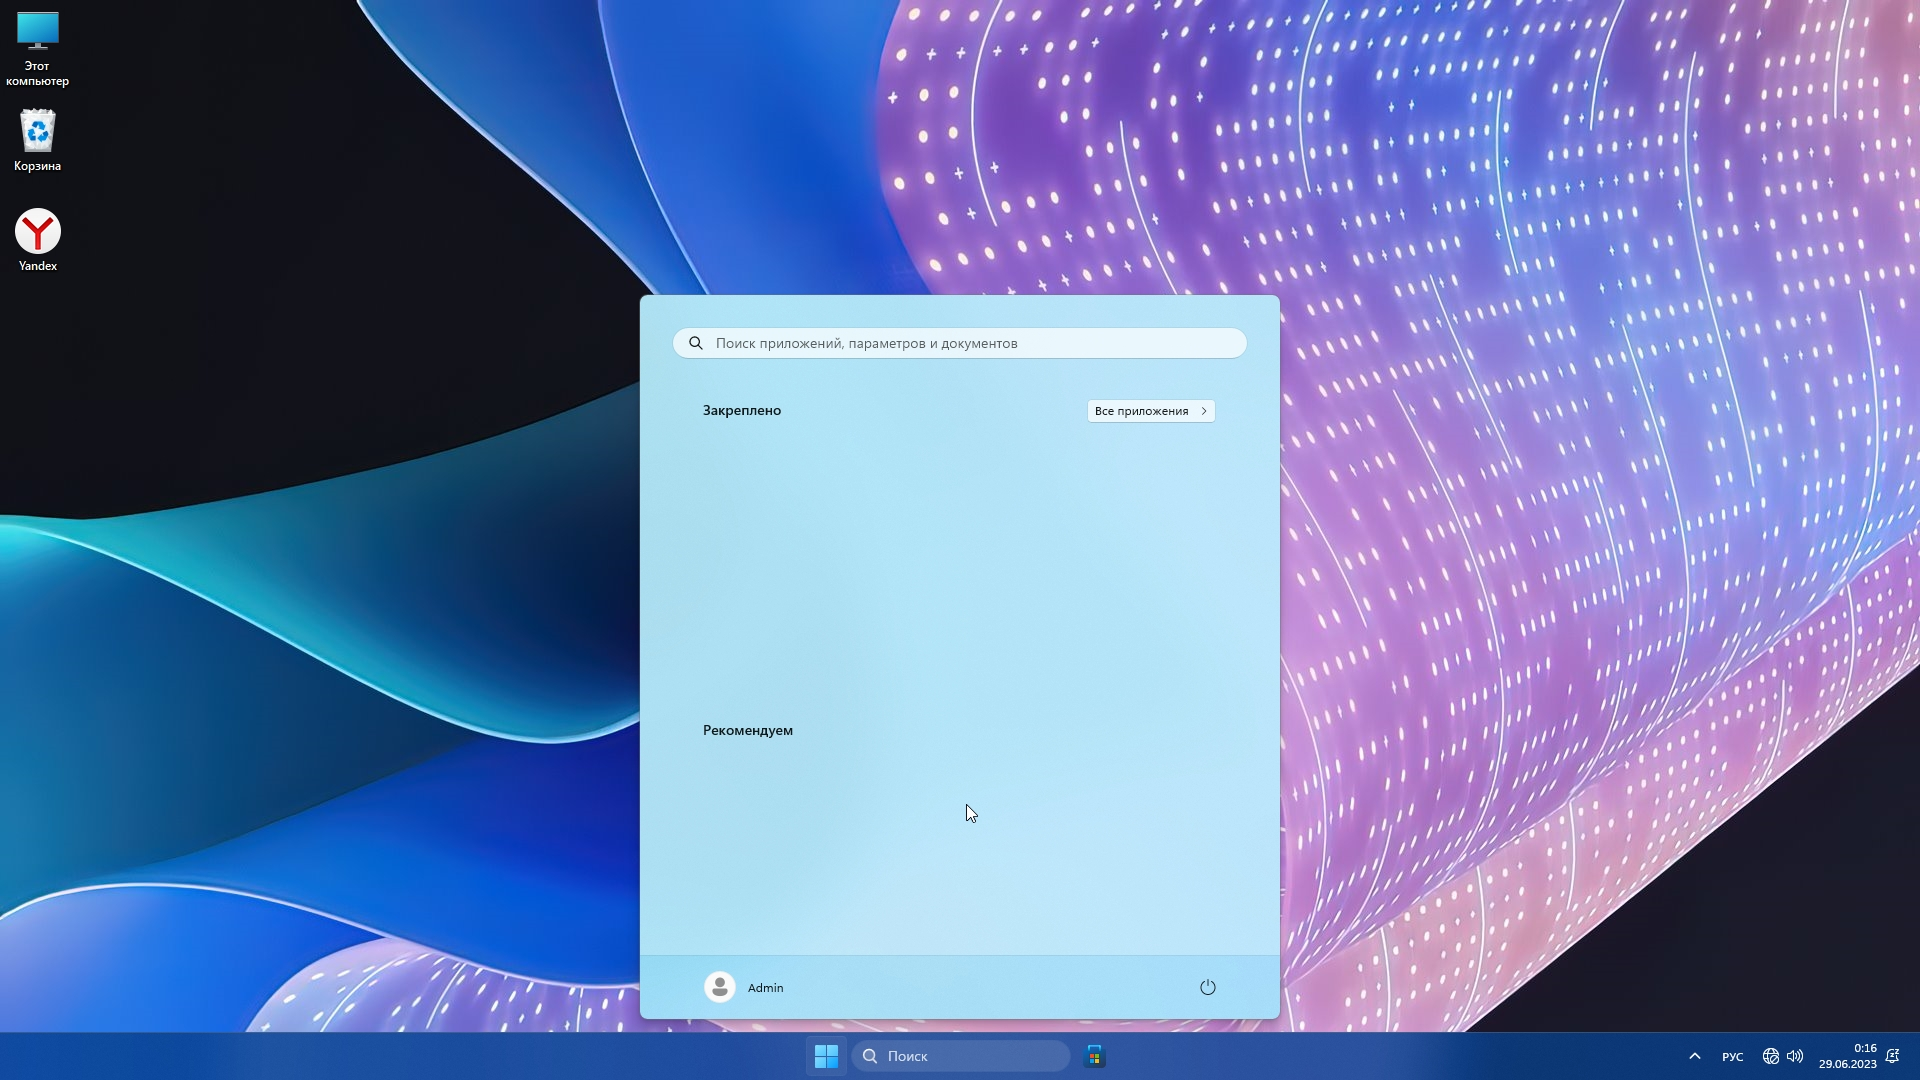Viewport: 1920px width, 1080px height.
Task: Open the volume speaker tray icon
Action: pyautogui.click(x=1795, y=1056)
